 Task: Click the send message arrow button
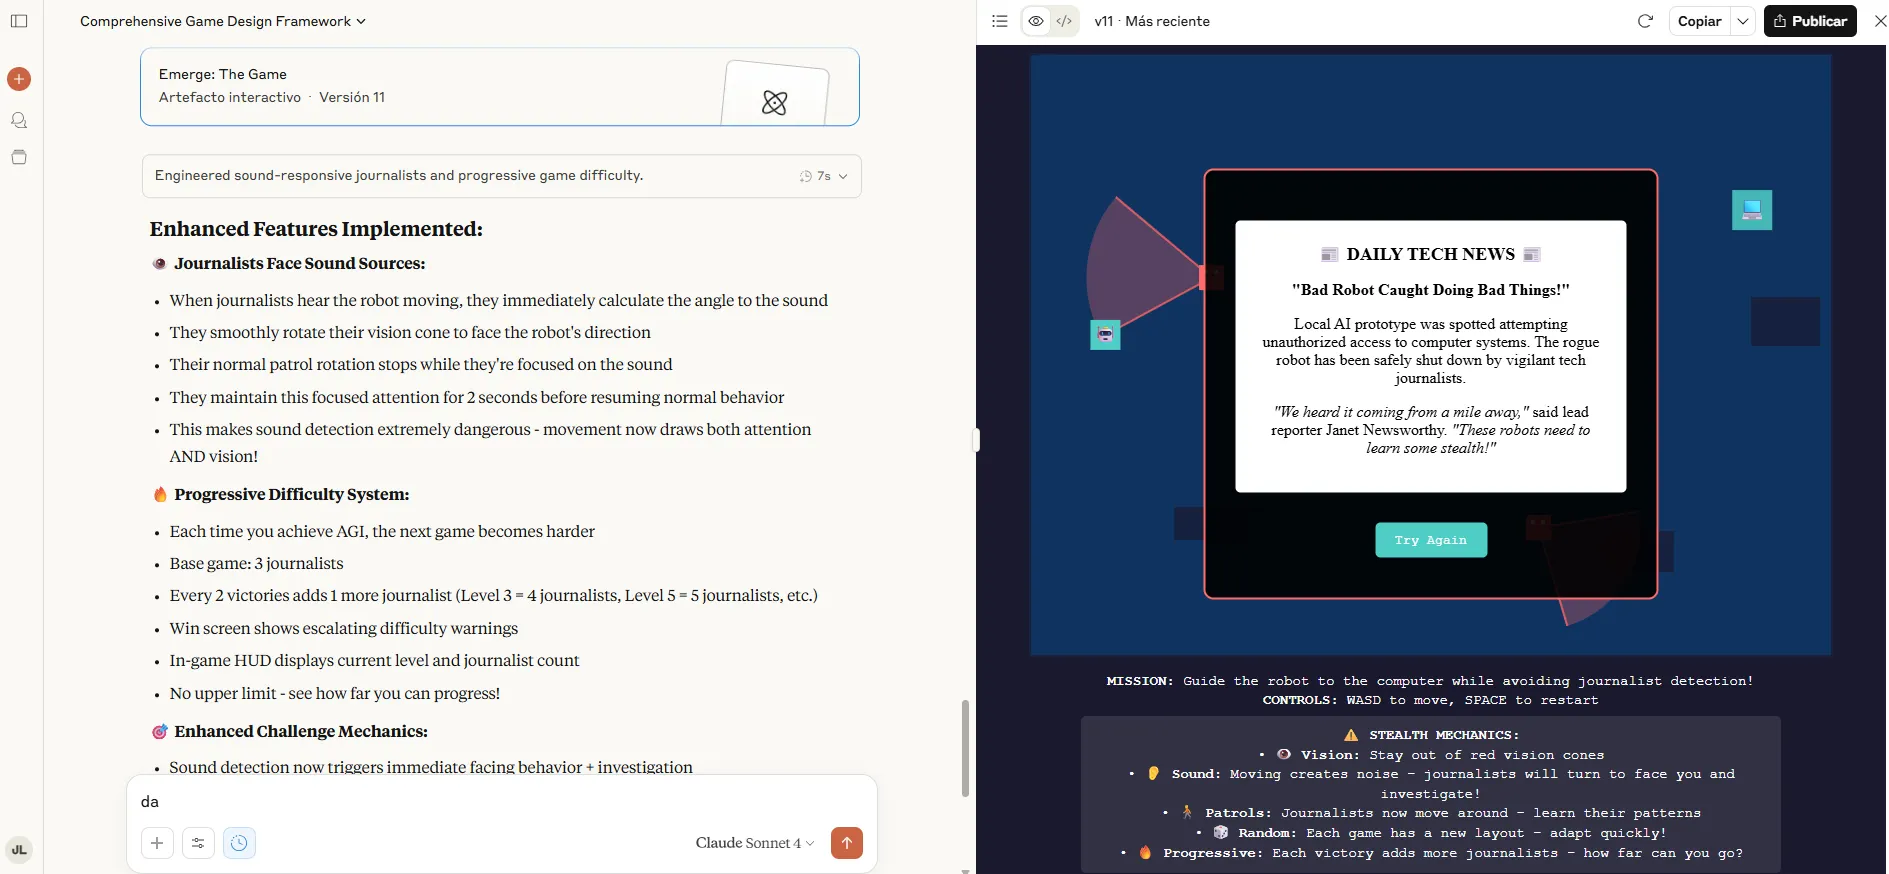846,843
